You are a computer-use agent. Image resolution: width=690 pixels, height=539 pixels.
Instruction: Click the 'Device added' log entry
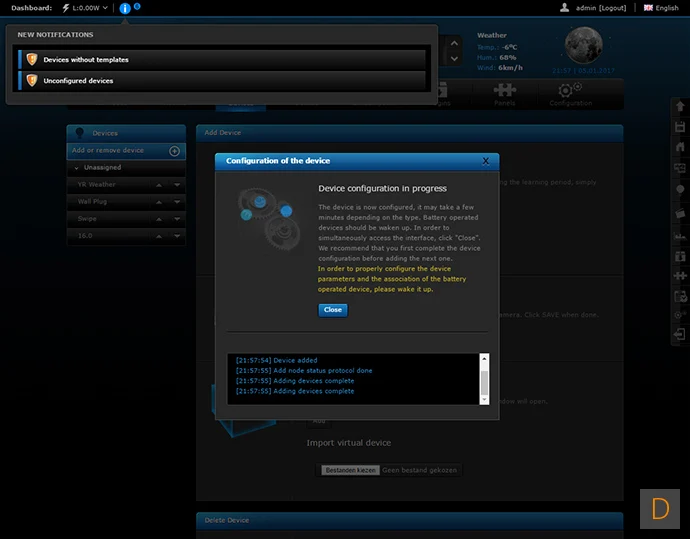click(276, 360)
